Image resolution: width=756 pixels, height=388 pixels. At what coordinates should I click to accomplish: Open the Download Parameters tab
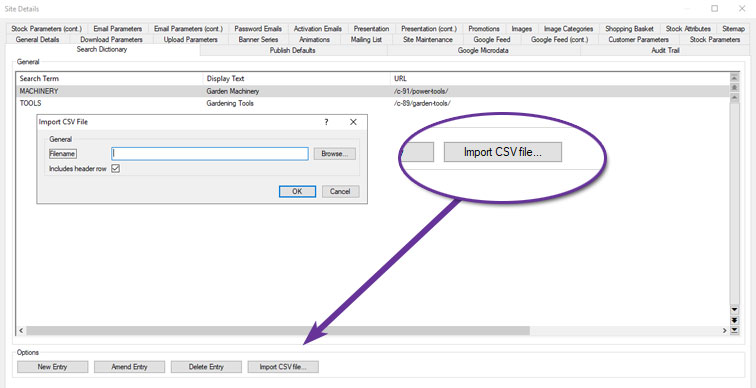pyautogui.click(x=111, y=40)
